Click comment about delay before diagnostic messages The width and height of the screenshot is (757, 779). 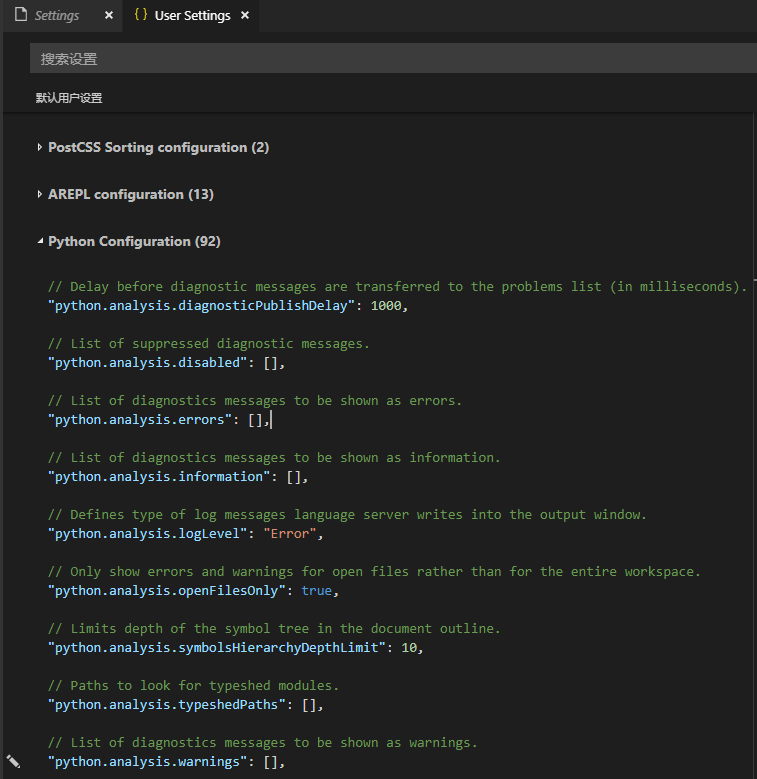[397, 287]
